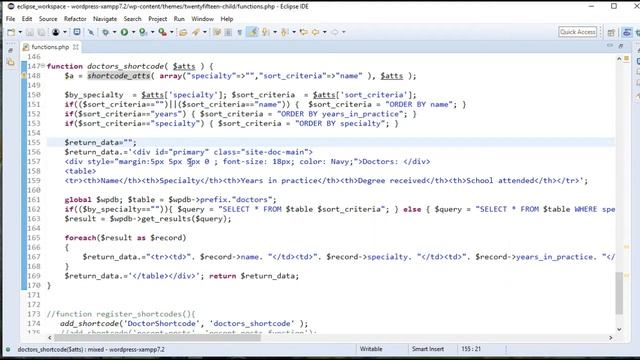Click the restore view icon in left trim

pyautogui.click(x=11, y=51)
